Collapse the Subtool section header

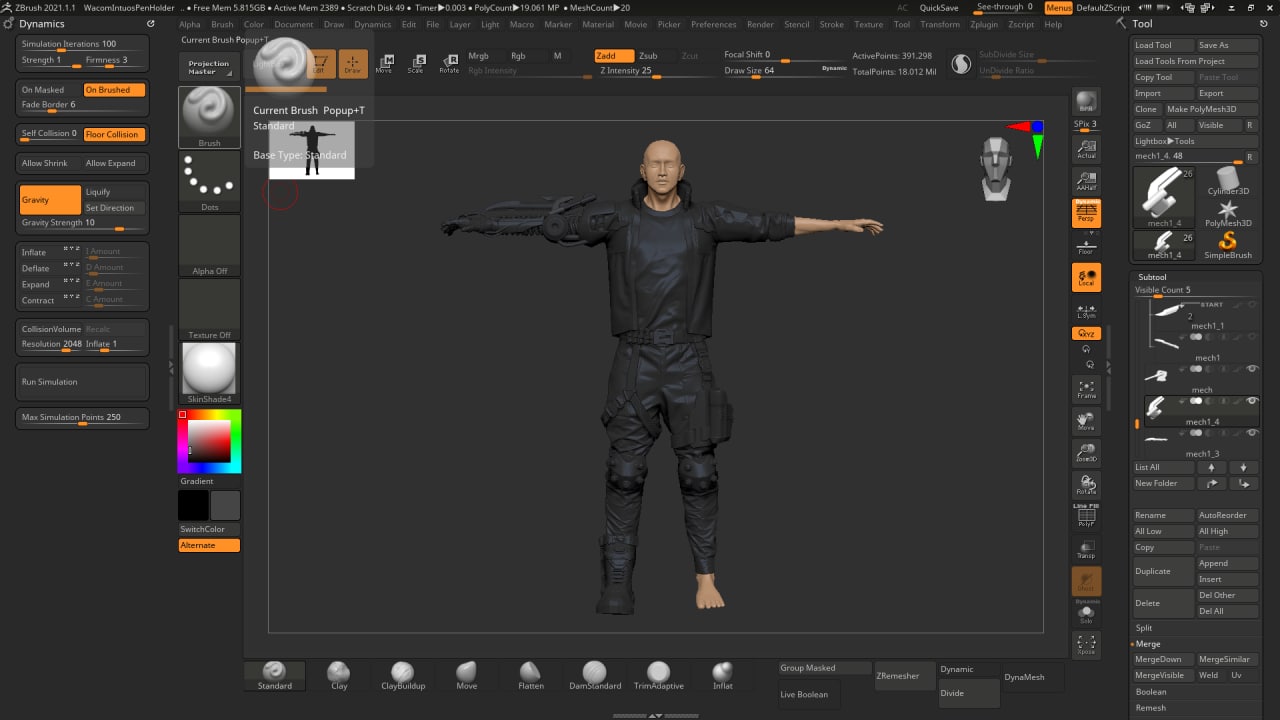click(1152, 277)
